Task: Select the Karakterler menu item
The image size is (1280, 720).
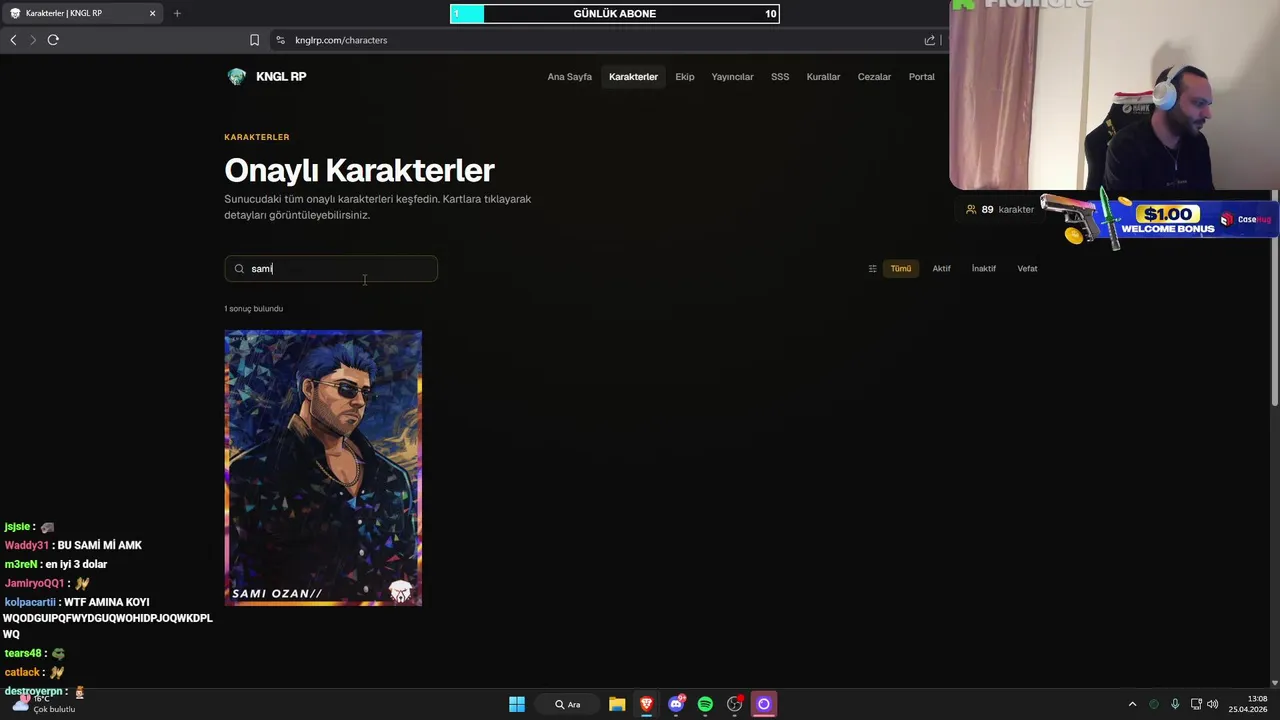Action: point(633,77)
